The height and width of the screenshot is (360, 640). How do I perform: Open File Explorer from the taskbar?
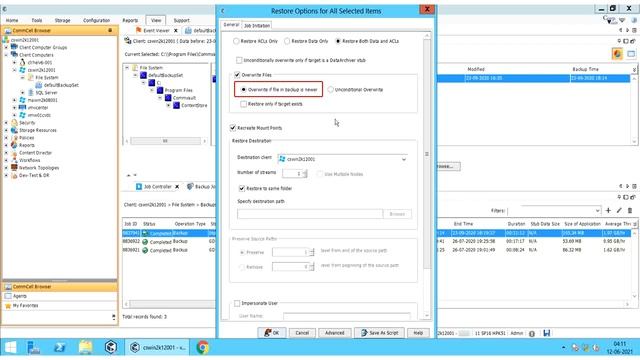[x=85, y=347]
